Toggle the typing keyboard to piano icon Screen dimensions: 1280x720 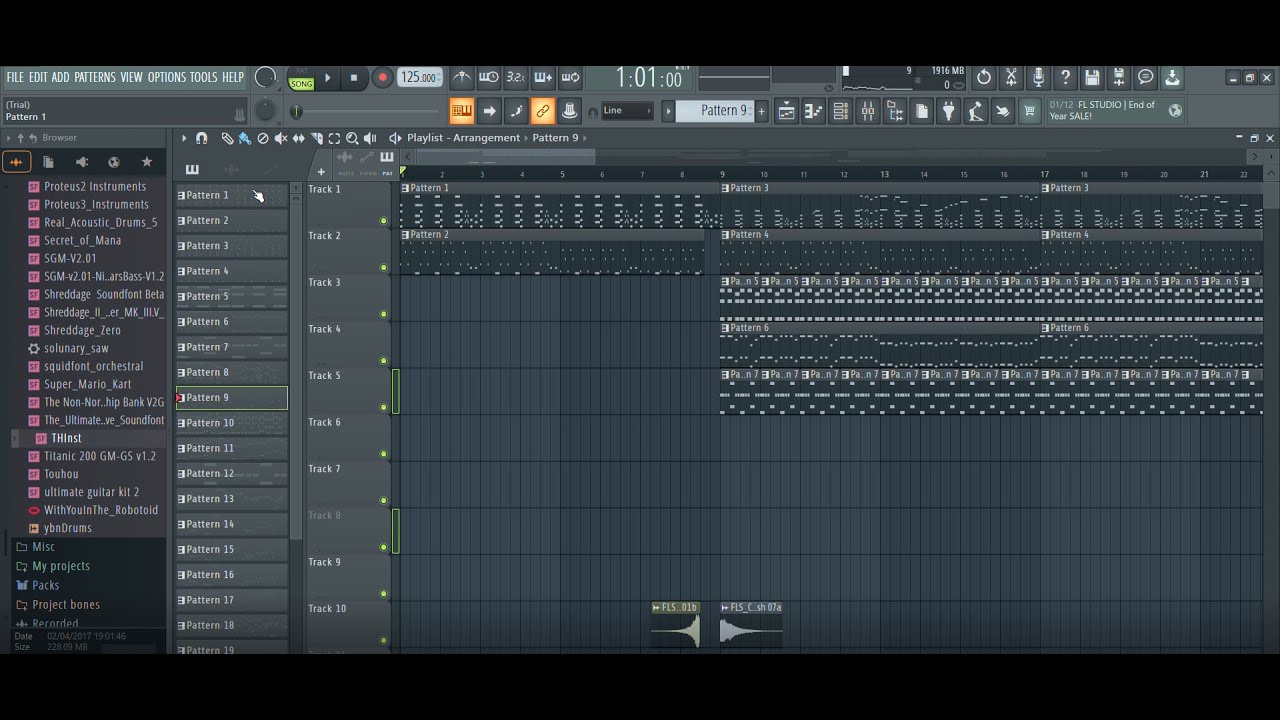pos(461,111)
